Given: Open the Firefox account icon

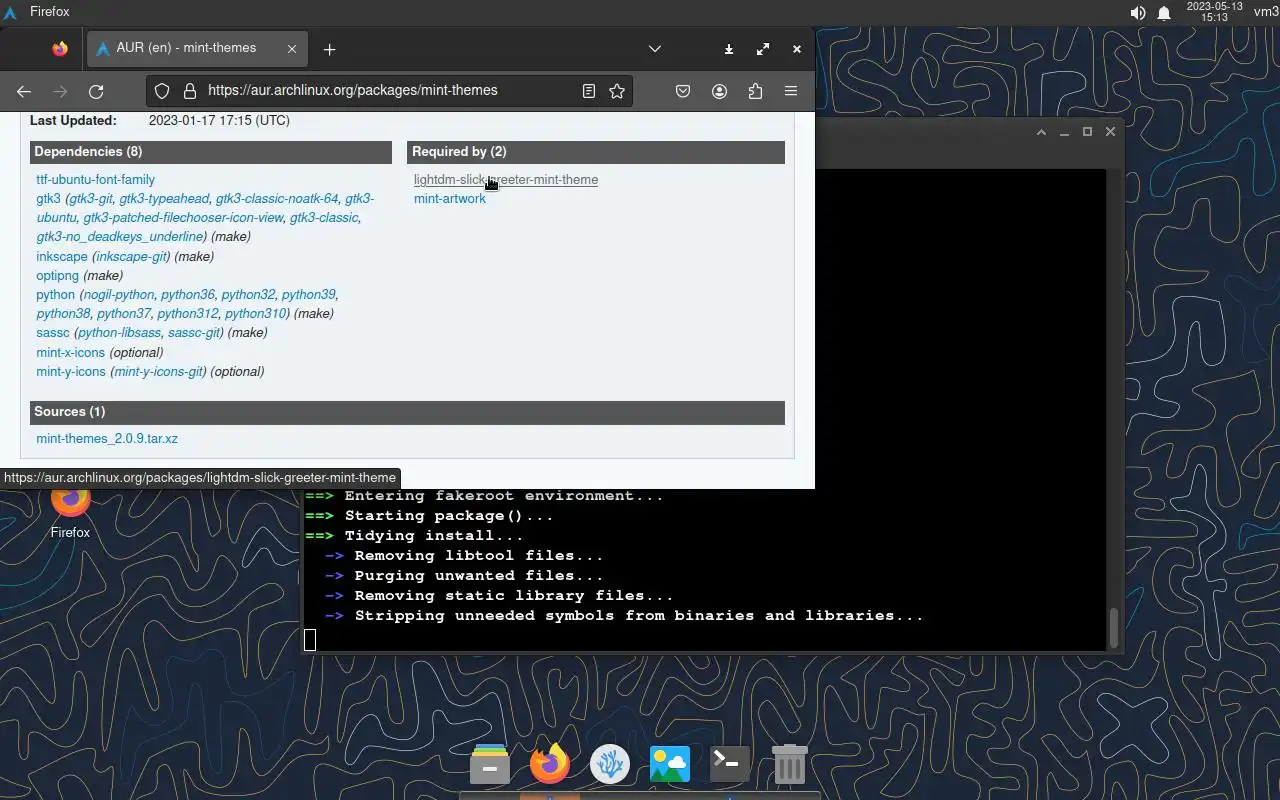Looking at the screenshot, I should pos(719,91).
